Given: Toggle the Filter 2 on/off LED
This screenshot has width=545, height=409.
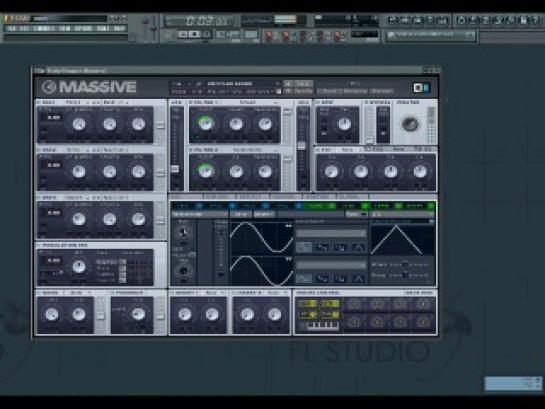Looking at the screenshot, I should [191, 150].
